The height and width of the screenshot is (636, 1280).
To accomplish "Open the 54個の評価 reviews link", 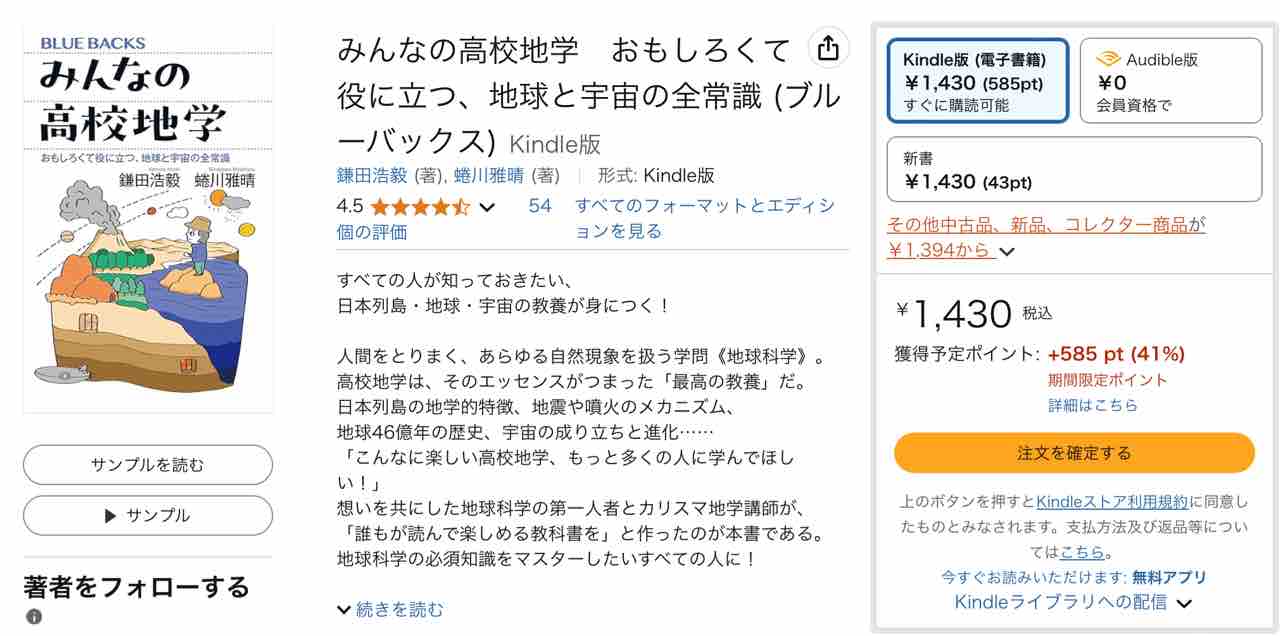I will (x=540, y=206).
